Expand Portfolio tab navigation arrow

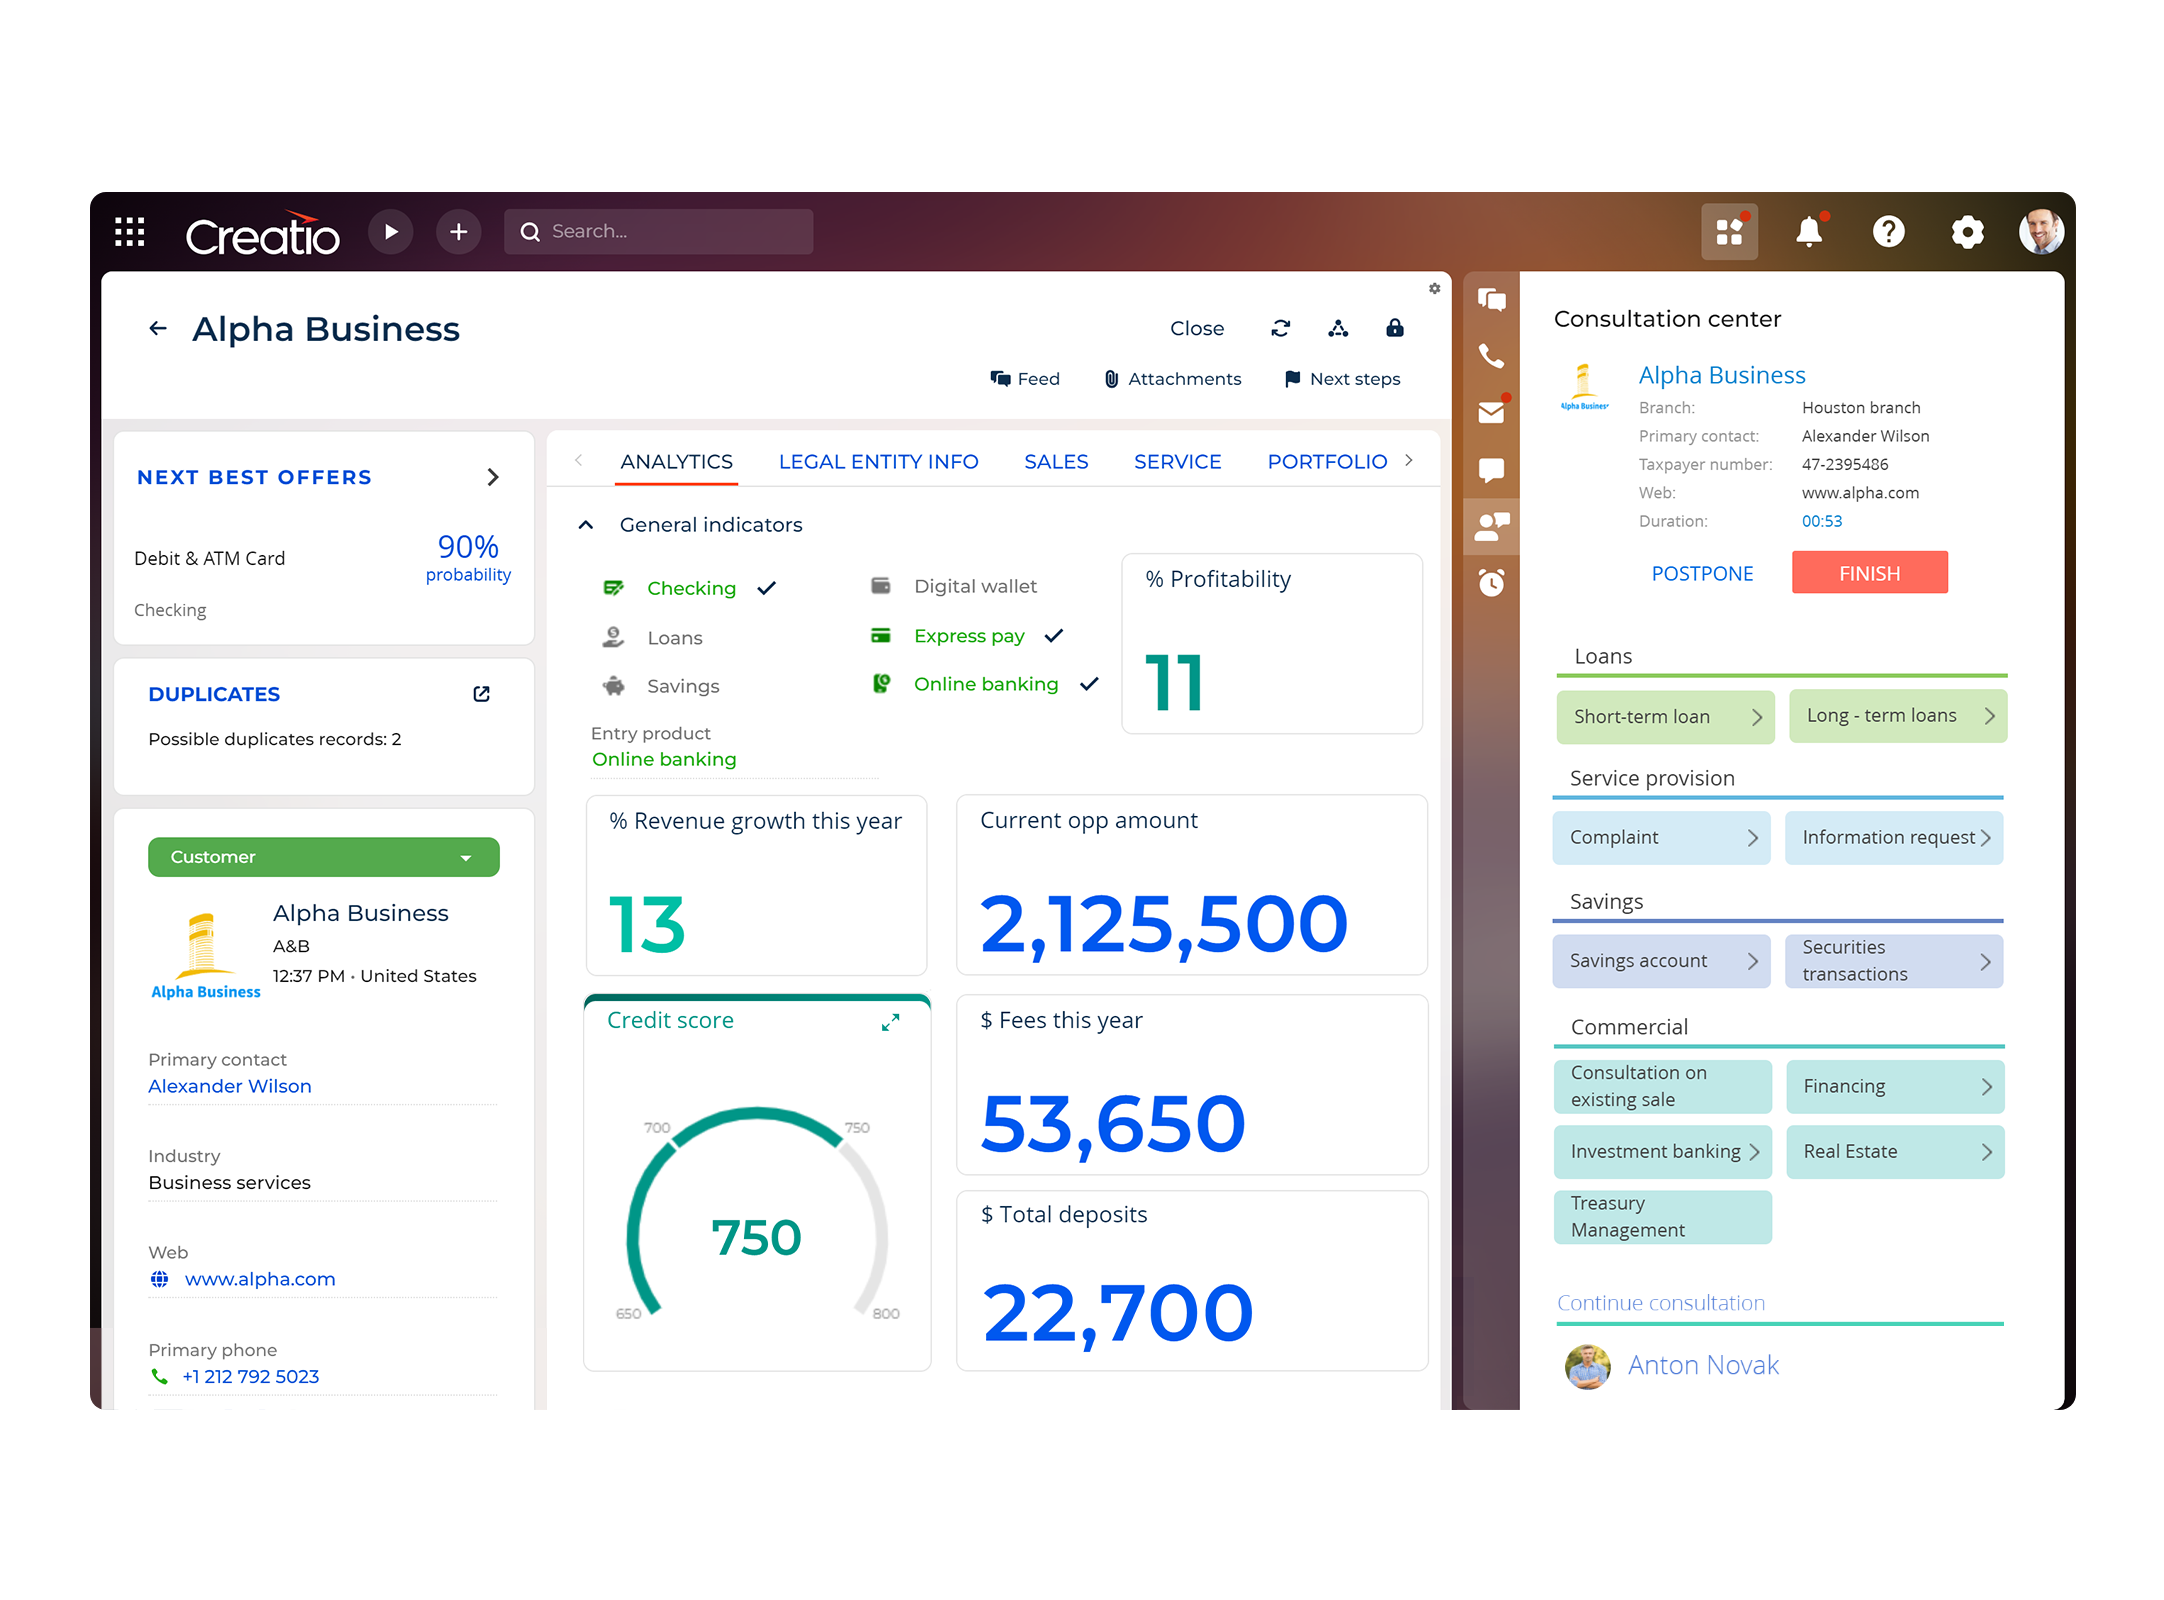pyautogui.click(x=1415, y=461)
